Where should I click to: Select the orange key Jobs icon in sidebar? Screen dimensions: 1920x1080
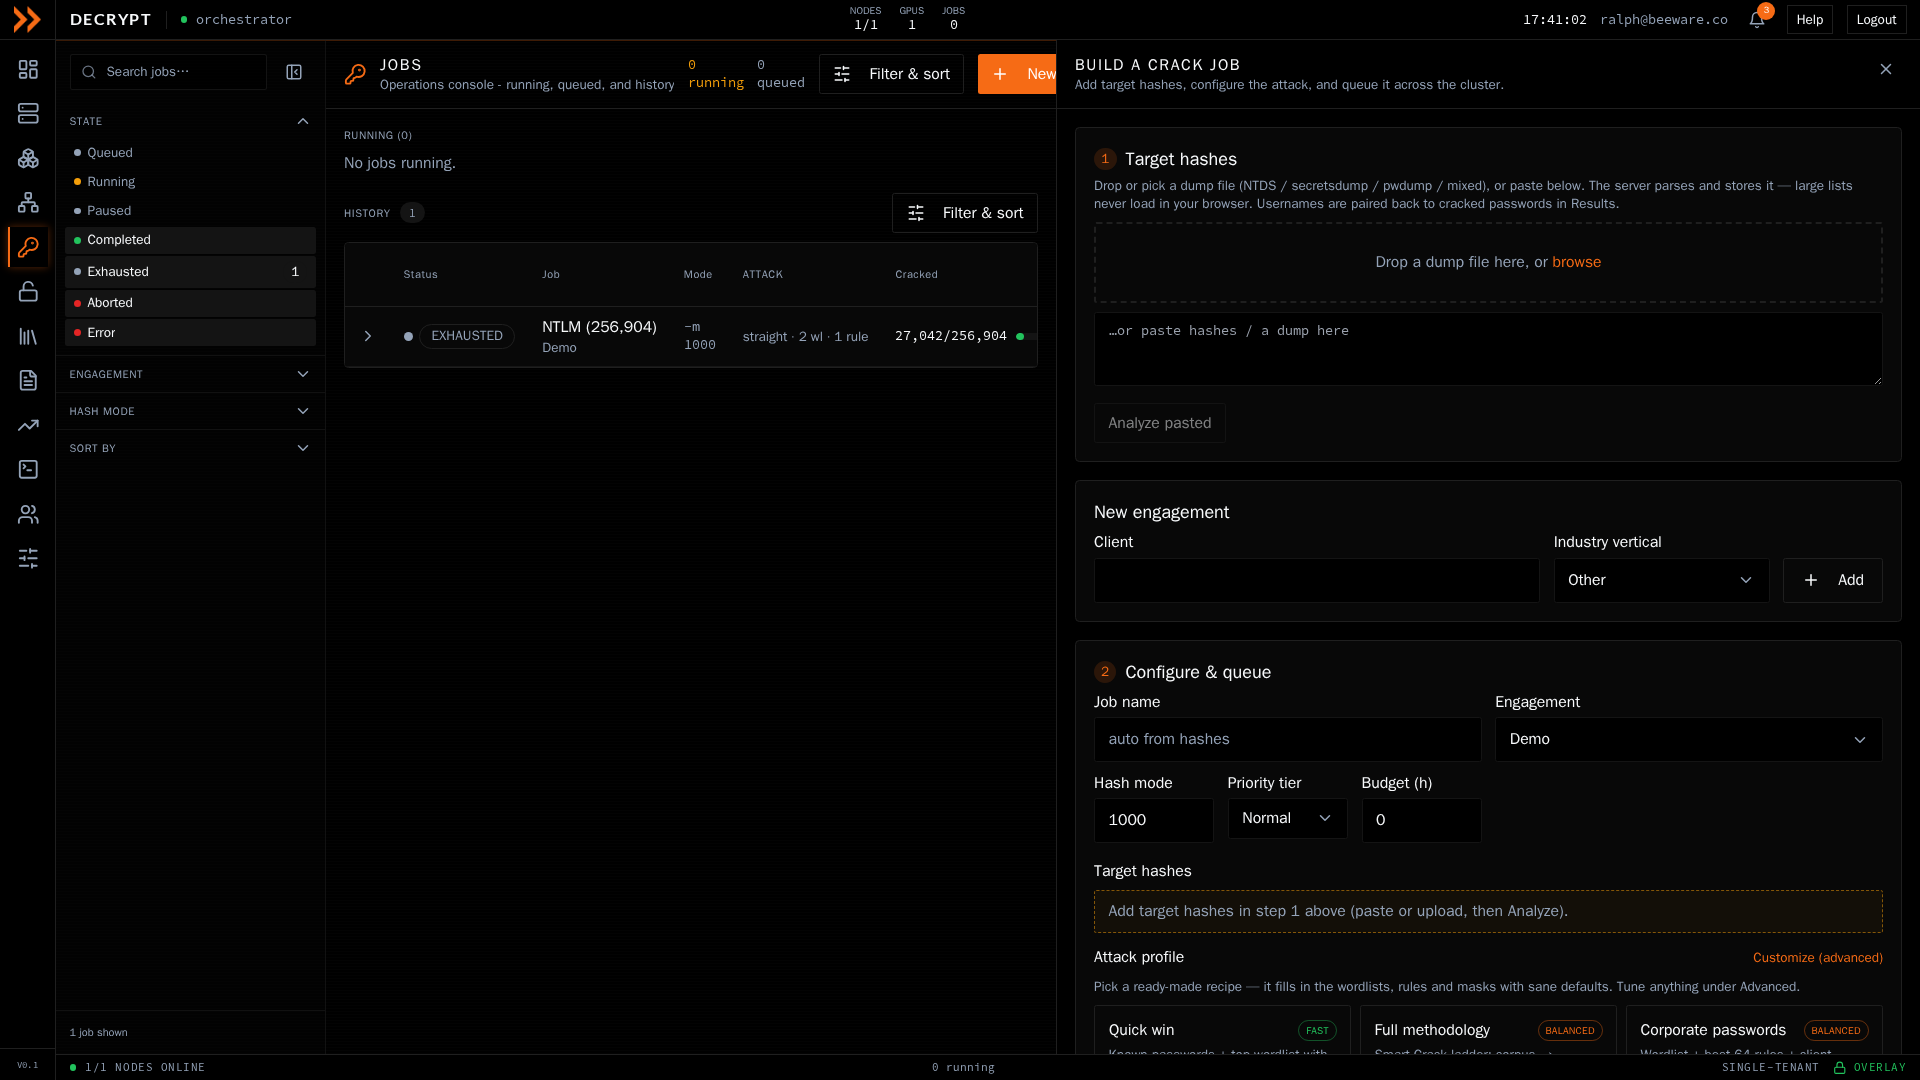point(28,247)
